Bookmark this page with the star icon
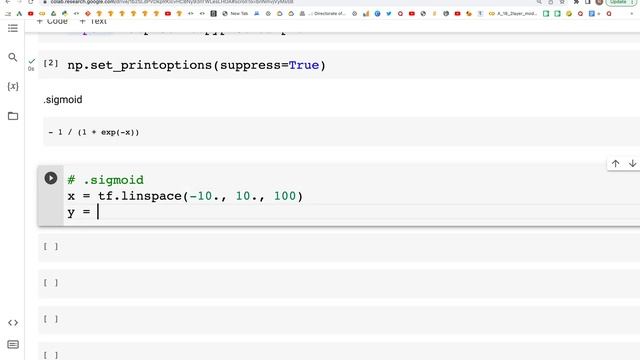The width and height of the screenshot is (640, 360). pyautogui.click(x=562, y=2)
